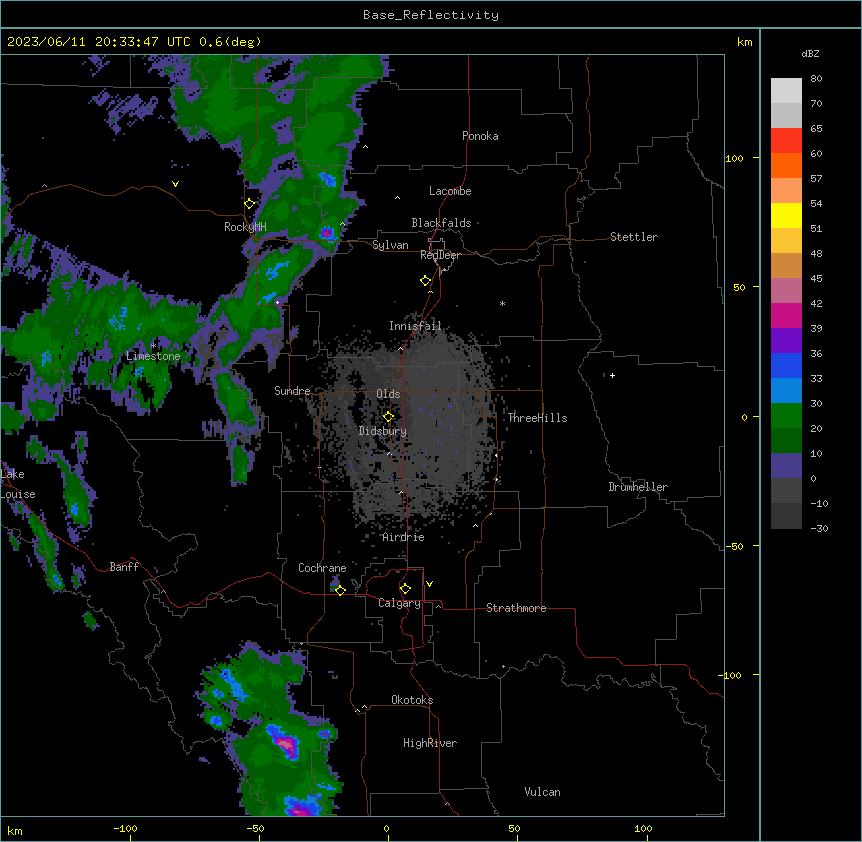Viewport: 862px width, 842px height.
Task: Click the Cochrane label
Action: tap(322, 568)
